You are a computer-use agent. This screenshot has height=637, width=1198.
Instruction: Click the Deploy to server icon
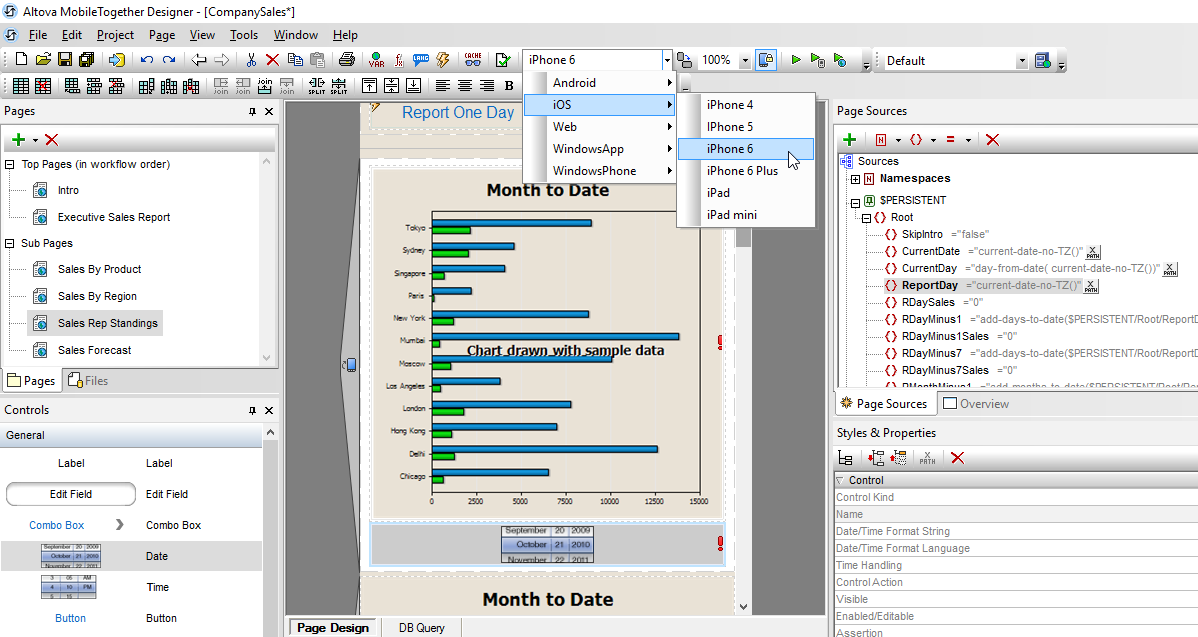click(x=1042, y=60)
